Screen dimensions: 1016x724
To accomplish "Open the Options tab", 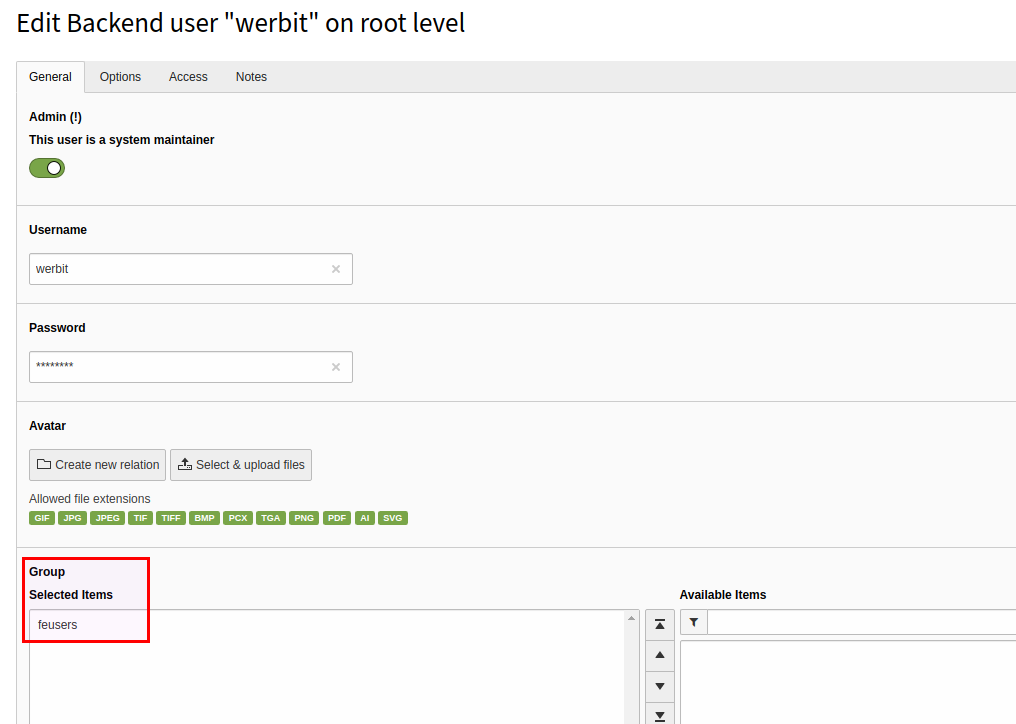I will [x=120, y=77].
